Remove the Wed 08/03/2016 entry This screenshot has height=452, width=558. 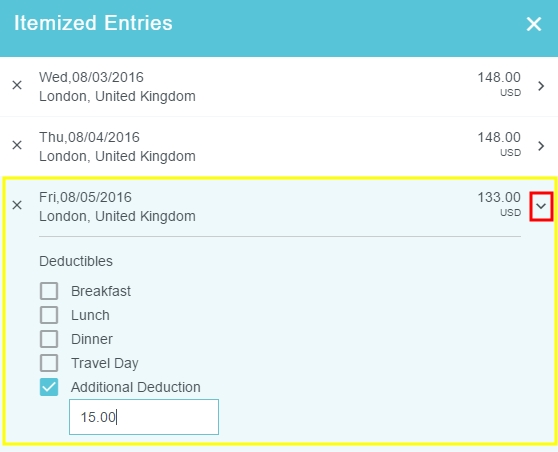pos(17,85)
